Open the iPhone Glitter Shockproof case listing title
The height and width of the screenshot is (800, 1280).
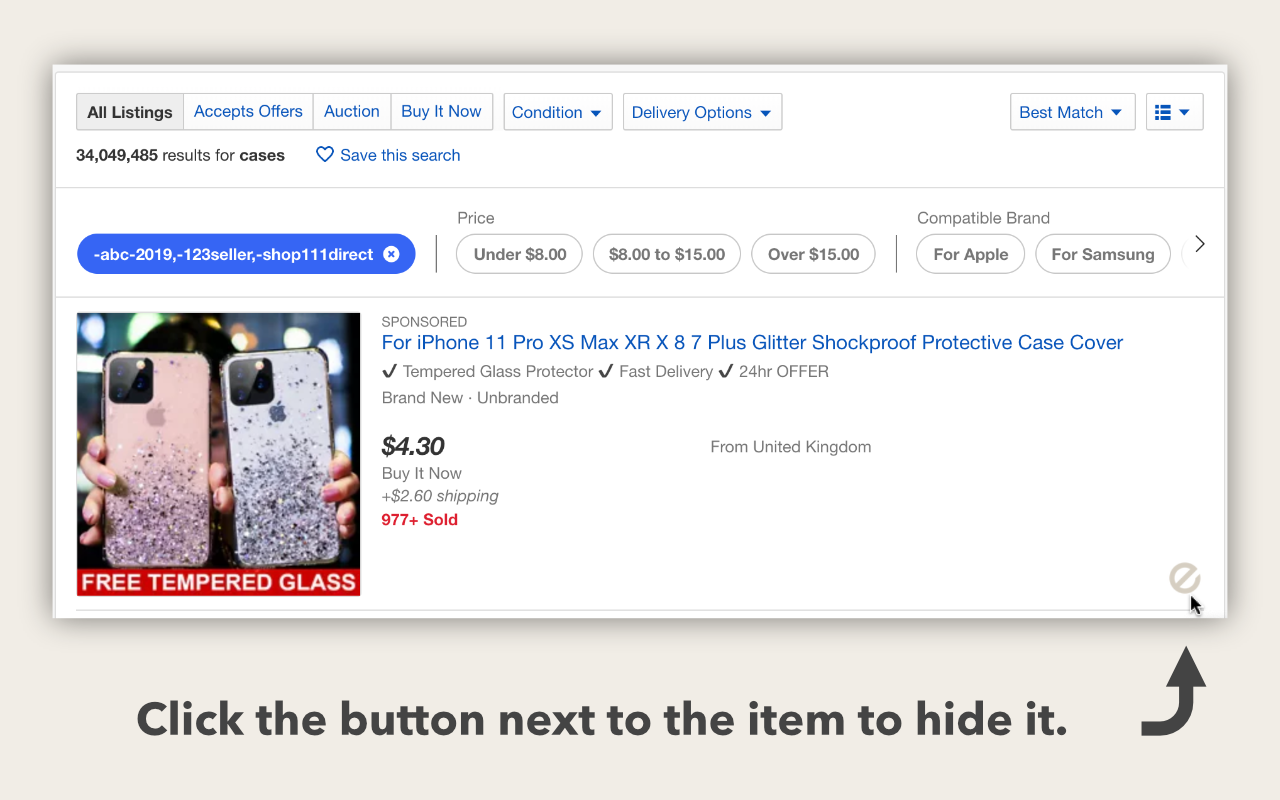coord(752,343)
